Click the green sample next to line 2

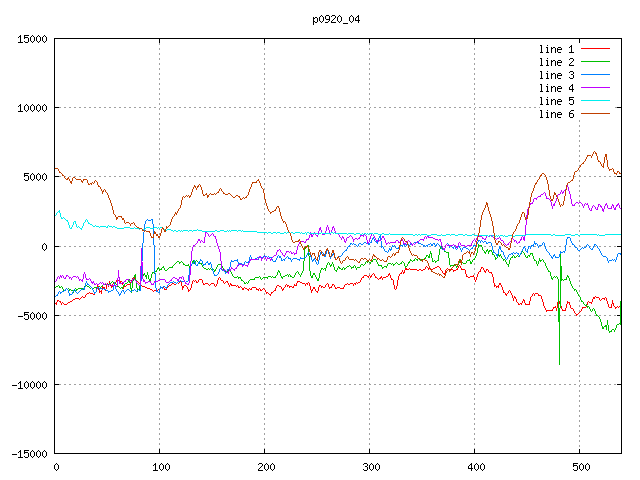(x=595, y=62)
